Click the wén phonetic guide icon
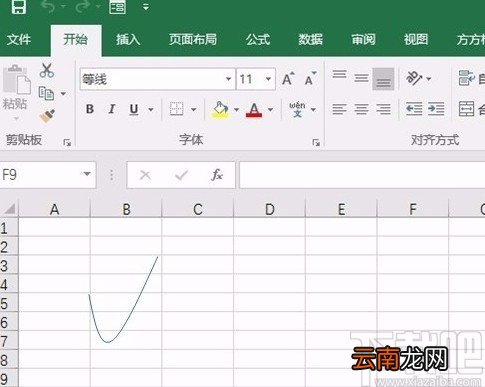Viewport: 485px width, 387px height. tap(297, 109)
